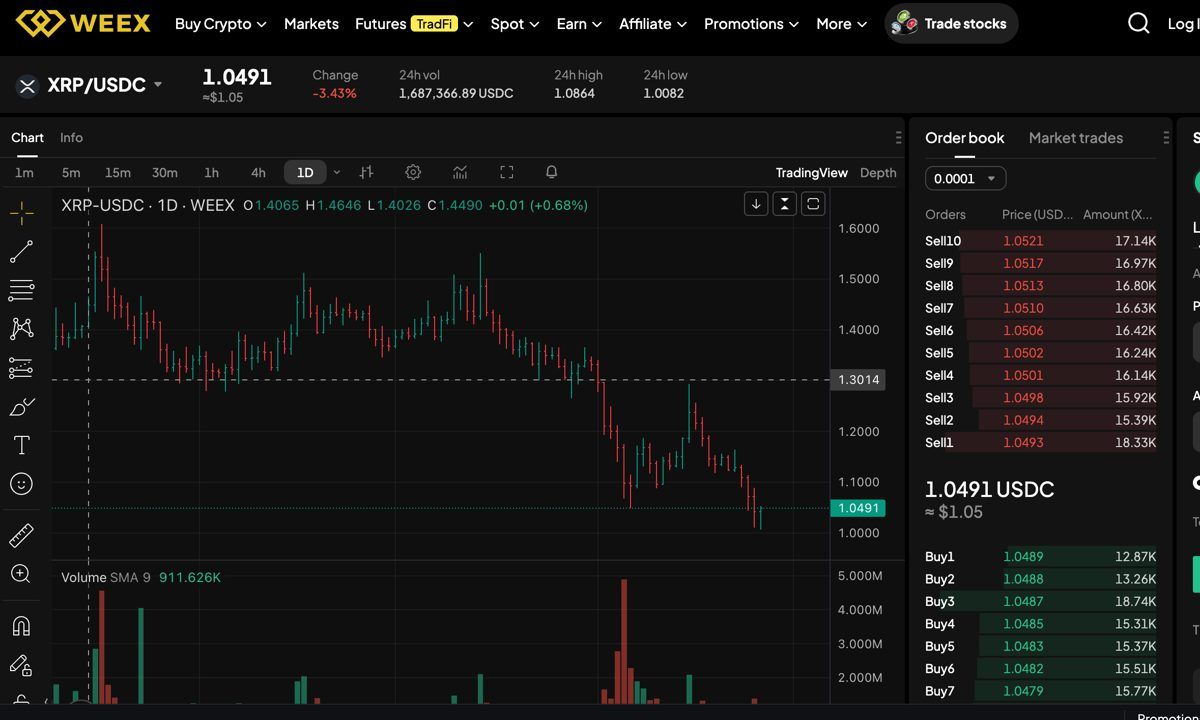Select TradingView chart view
Viewport: 1200px width, 720px height.
(x=812, y=173)
